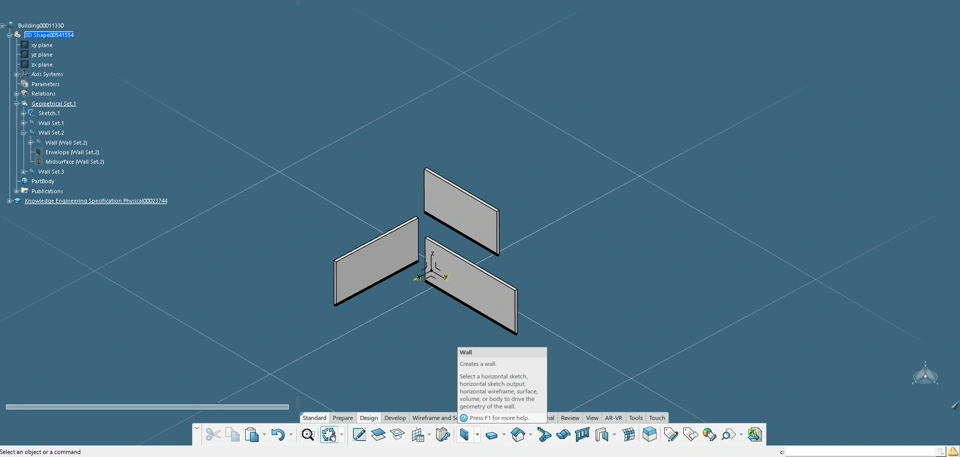Open the Wall tool dropdown arrow
Viewport: 960px width, 457px height.
[x=477, y=435]
